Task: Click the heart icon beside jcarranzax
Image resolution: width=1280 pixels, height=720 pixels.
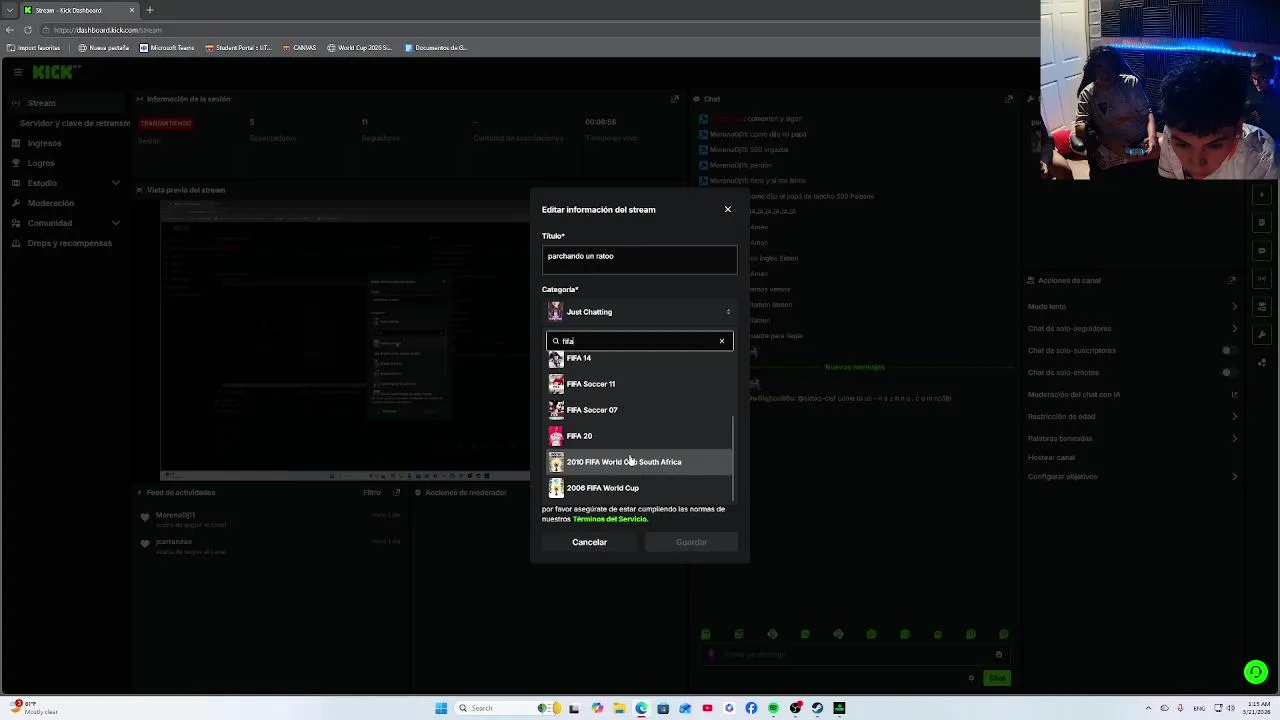Action: [145, 544]
